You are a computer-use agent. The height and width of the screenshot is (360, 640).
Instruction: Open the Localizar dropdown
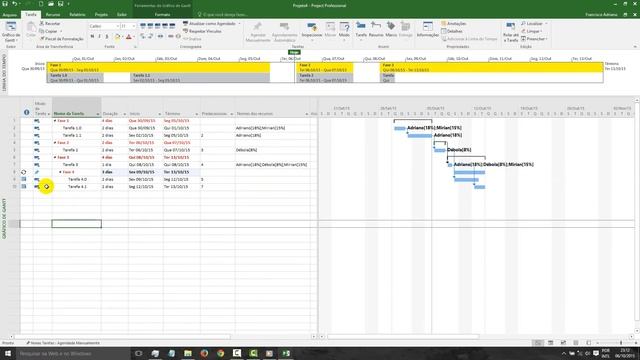tap(534, 24)
